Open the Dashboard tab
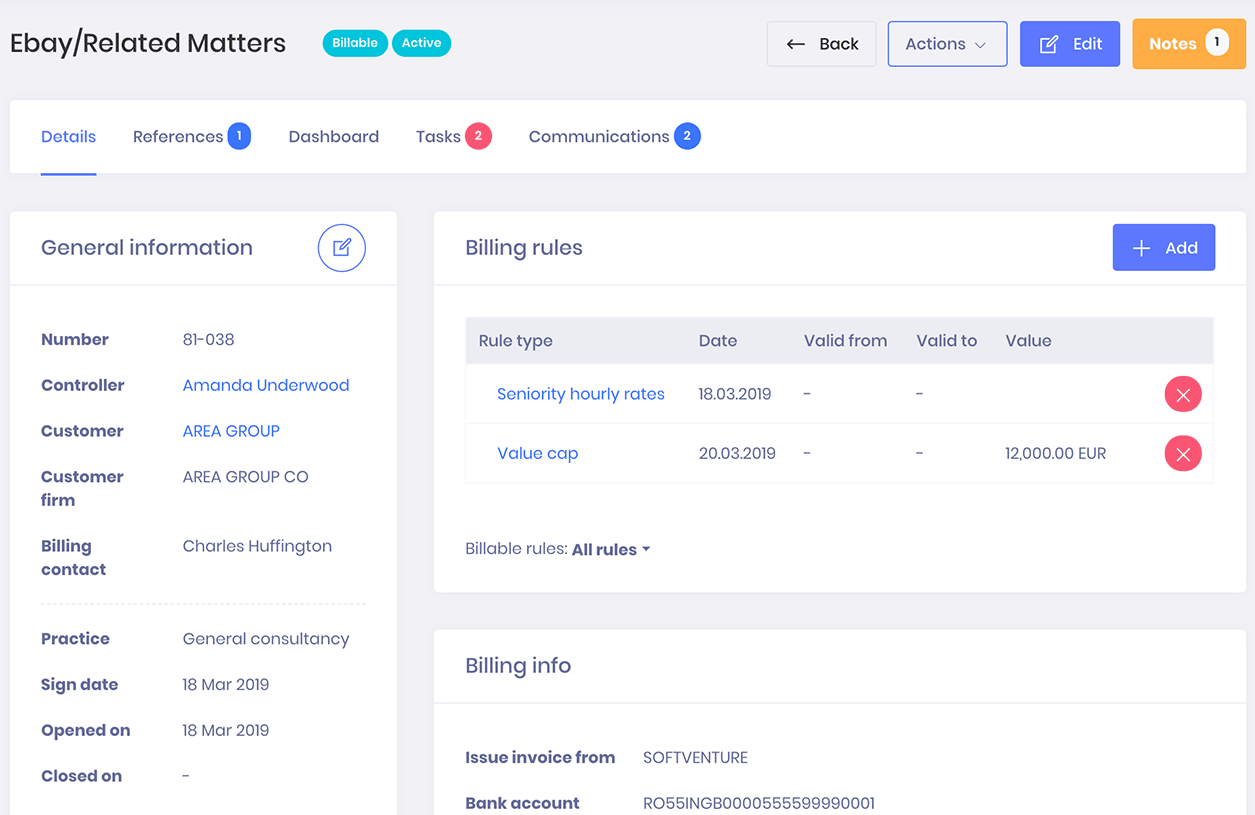This screenshot has height=815, width=1255. click(333, 137)
